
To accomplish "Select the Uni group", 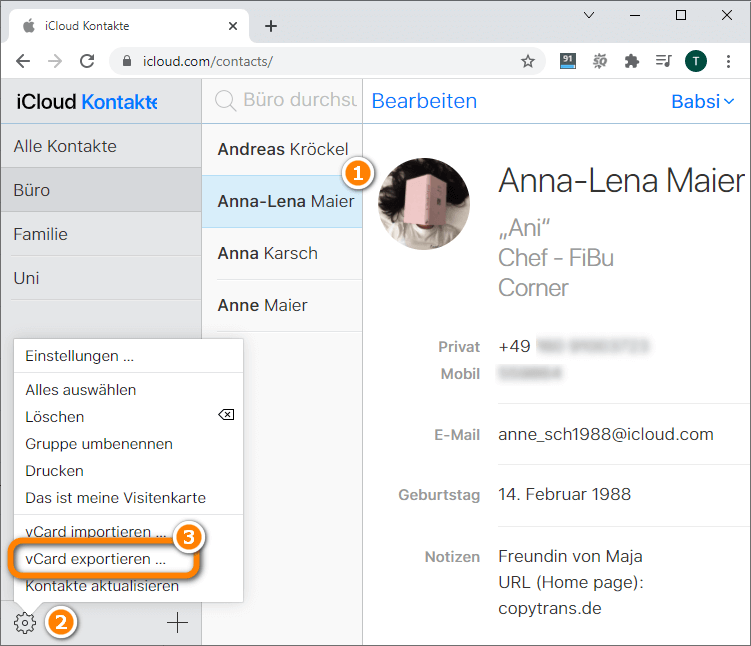I will pos(101,278).
